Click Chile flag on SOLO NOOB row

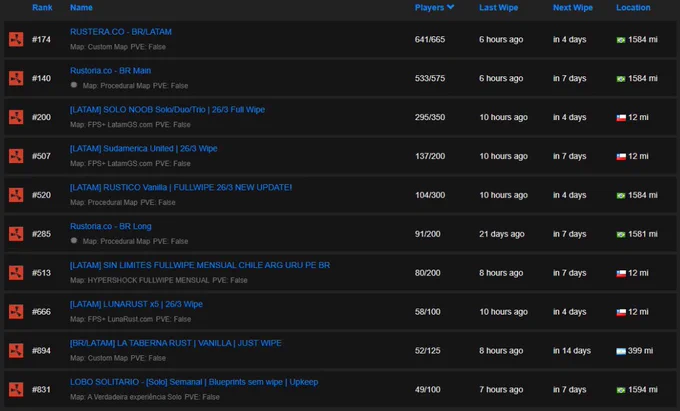621,117
